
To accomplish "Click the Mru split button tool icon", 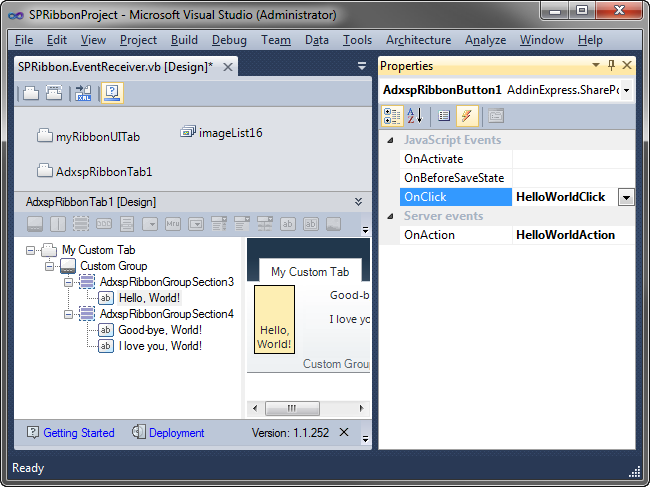I will coord(173,224).
